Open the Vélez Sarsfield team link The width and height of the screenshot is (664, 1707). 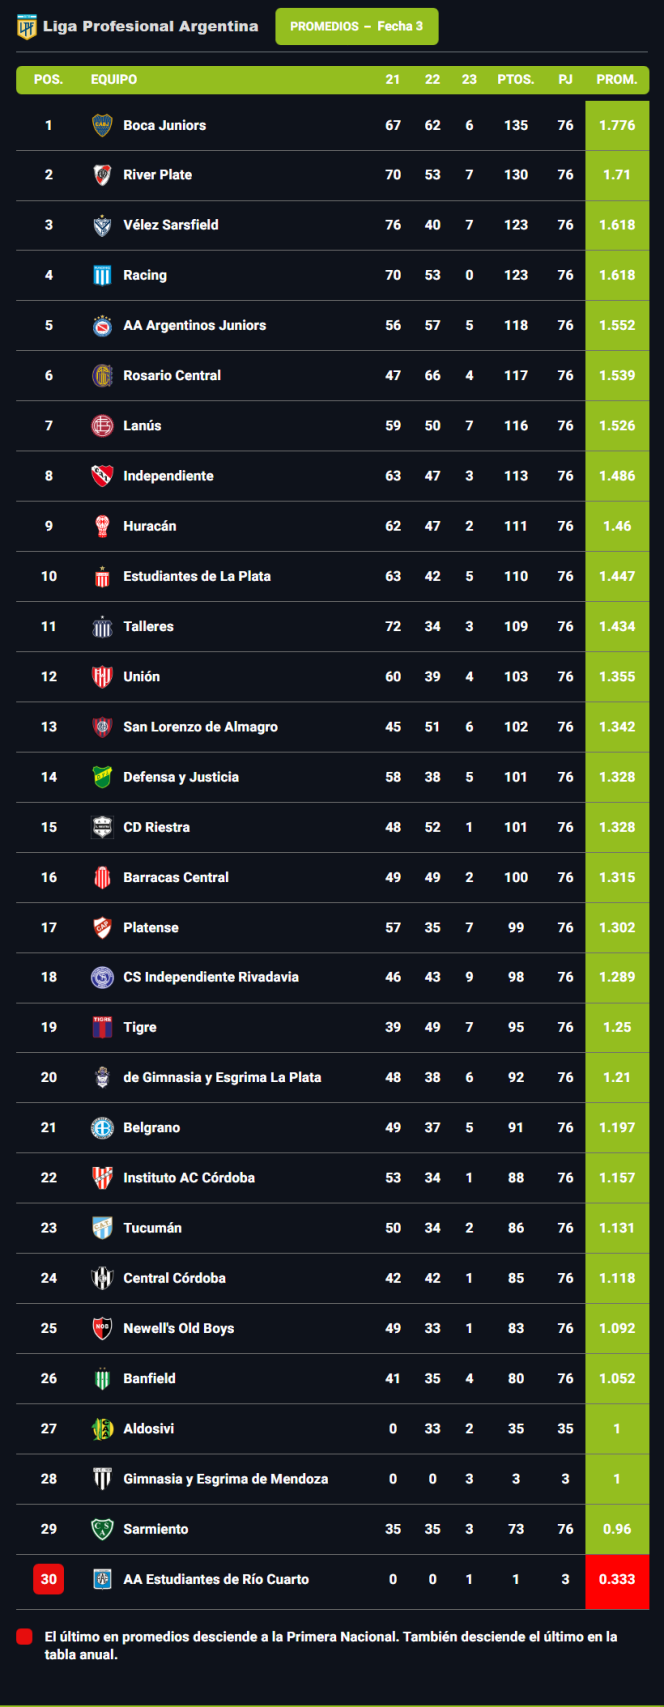tap(170, 225)
